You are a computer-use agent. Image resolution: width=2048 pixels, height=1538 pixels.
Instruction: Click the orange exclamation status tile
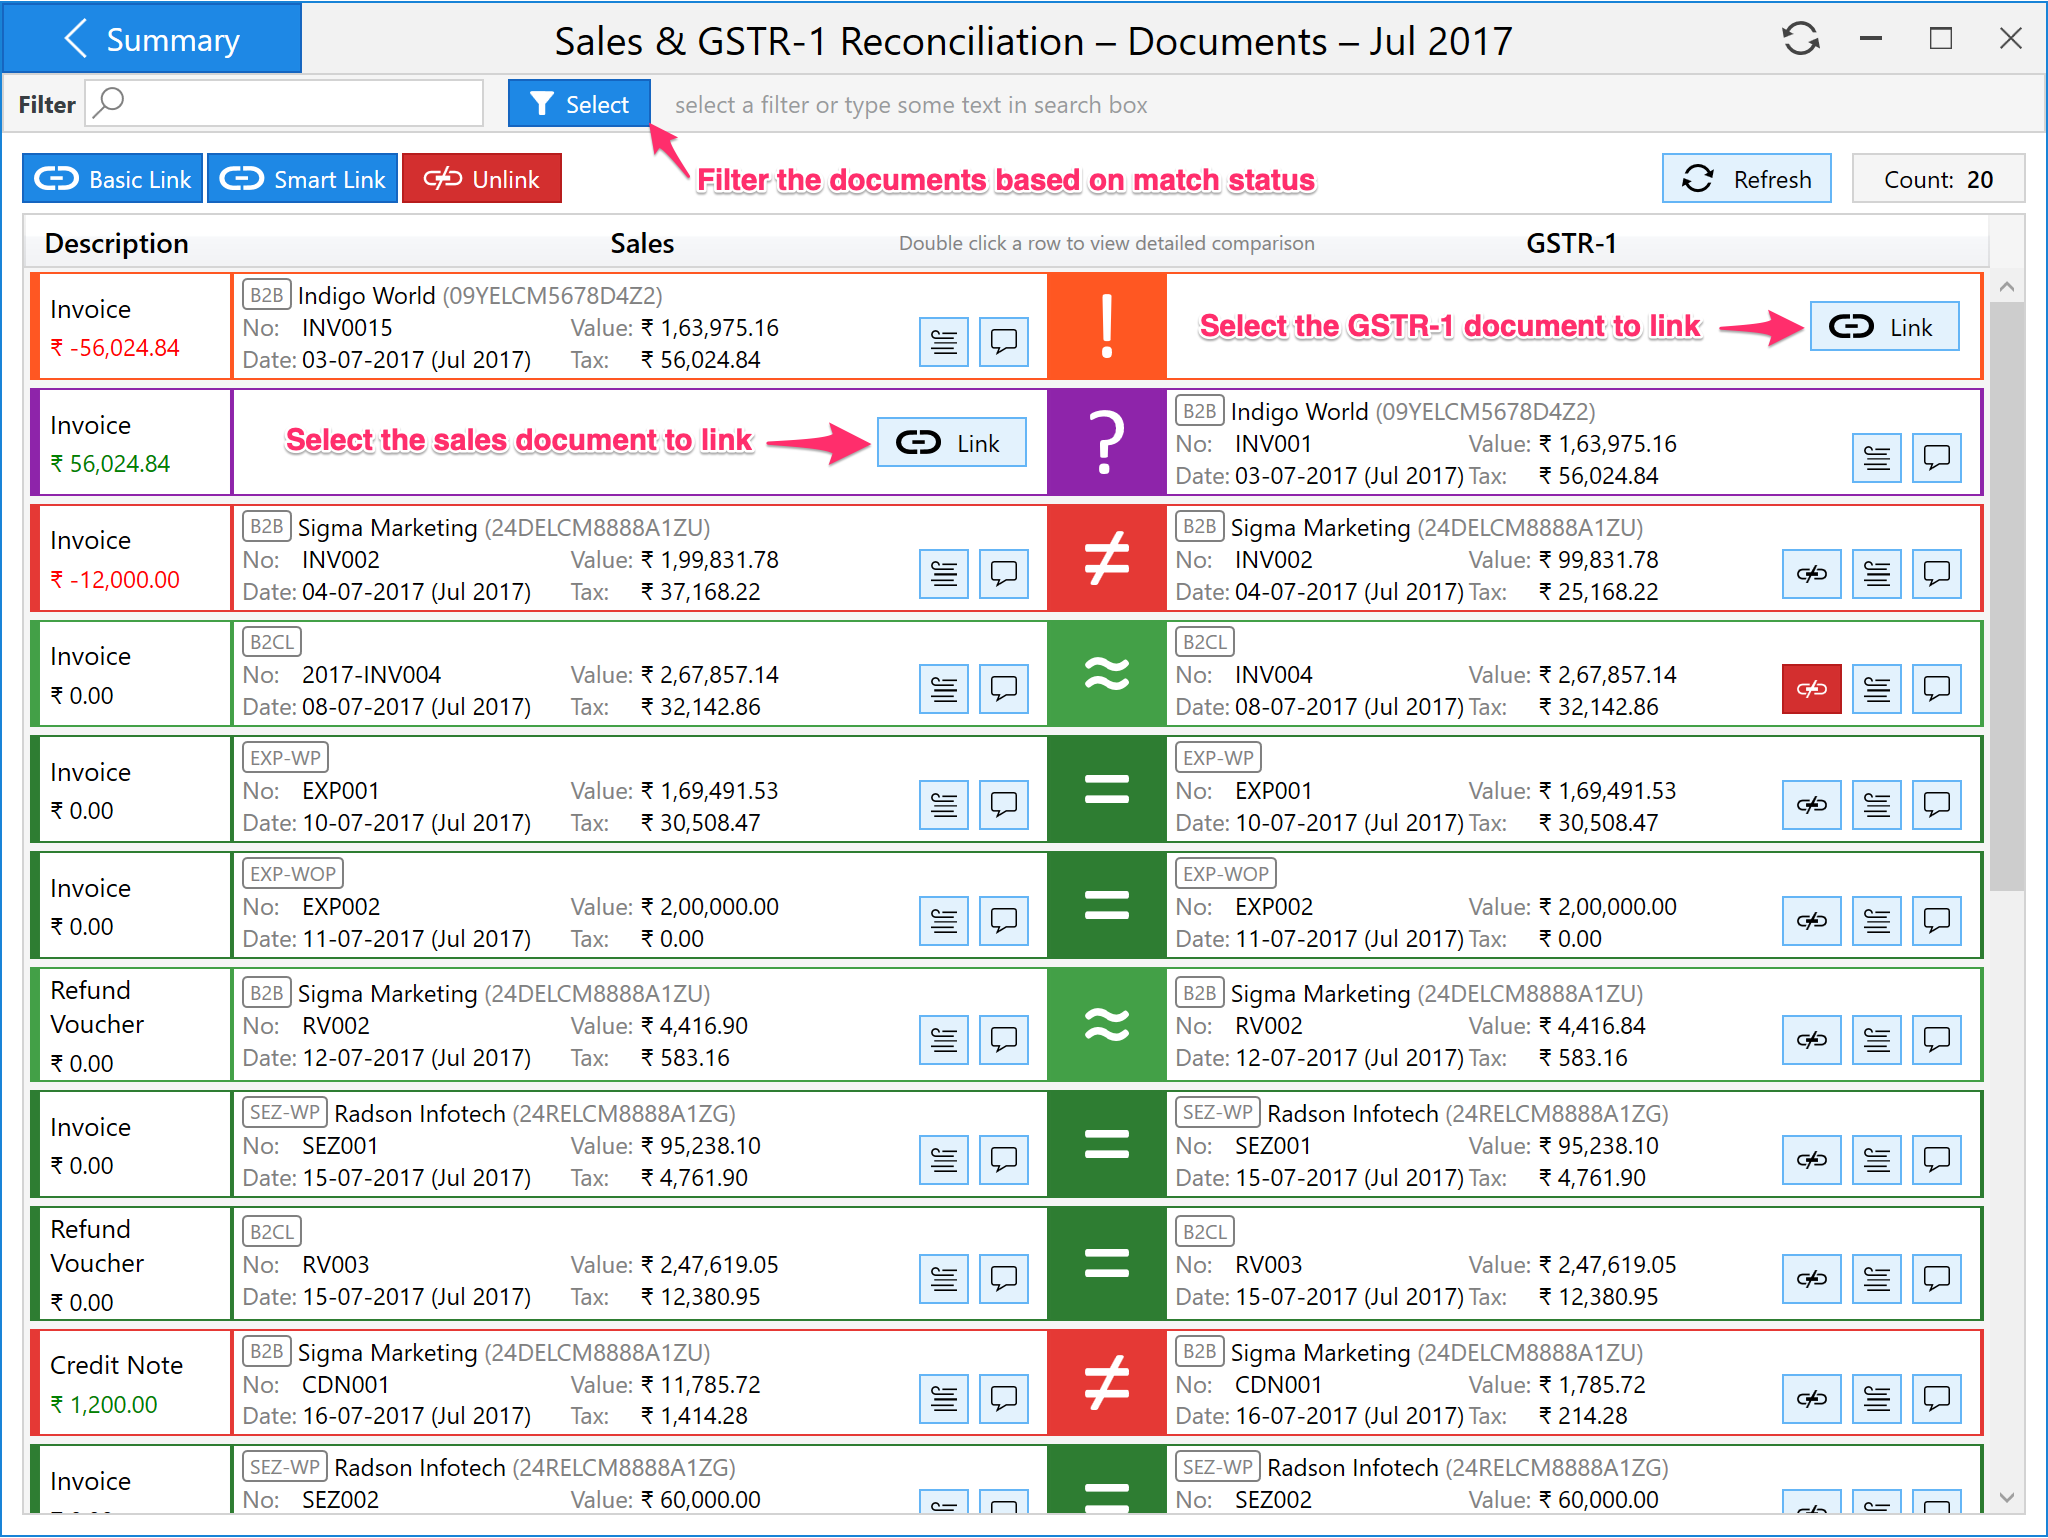pyautogui.click(x=1106, y=326)
